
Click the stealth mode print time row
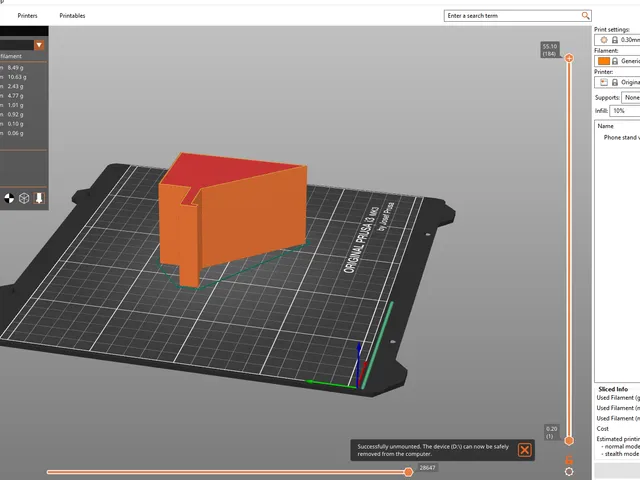(x=620, y=454)
